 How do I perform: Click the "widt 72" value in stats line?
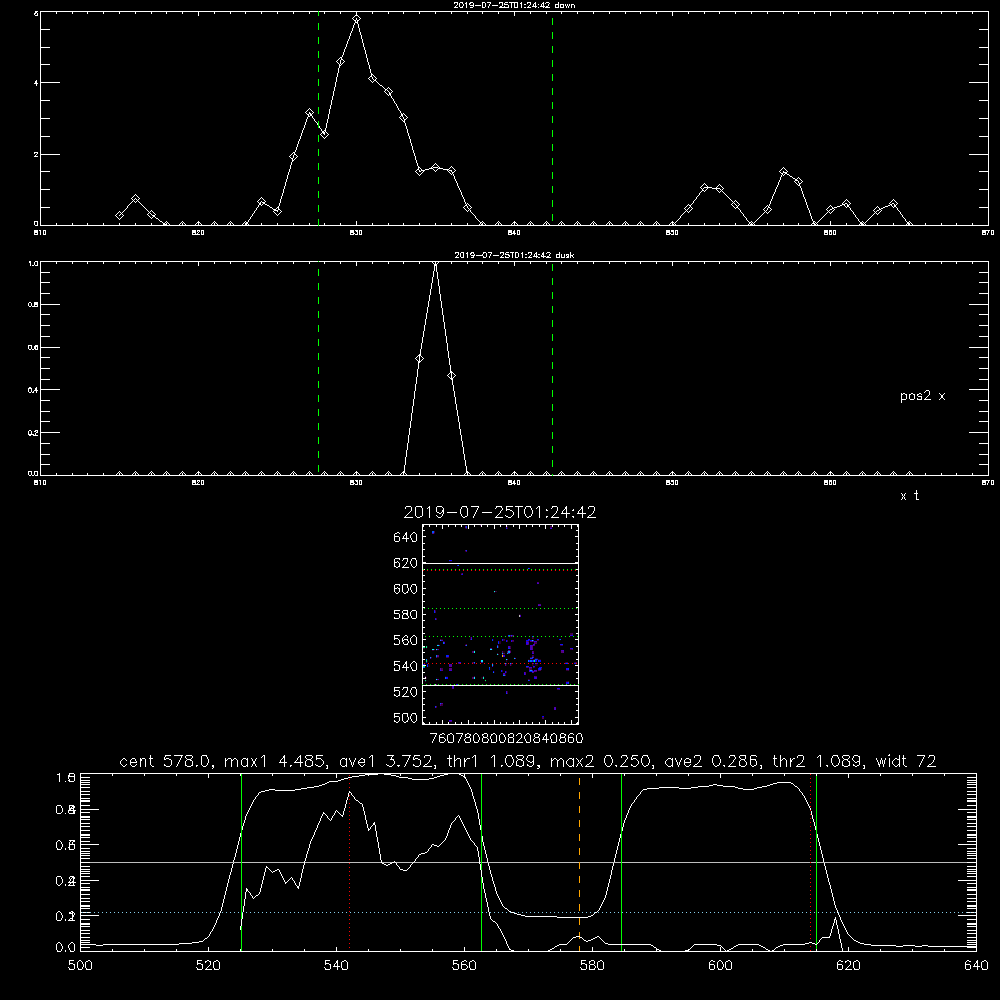(906, 761)
